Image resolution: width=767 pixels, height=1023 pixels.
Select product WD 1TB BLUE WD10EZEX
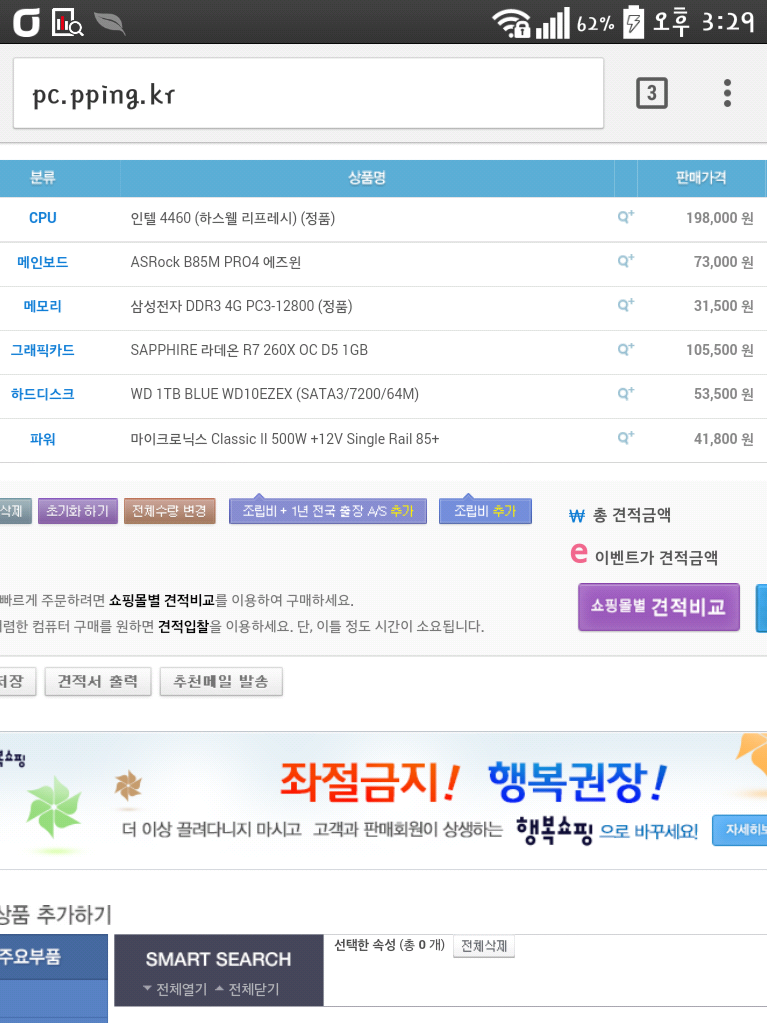coord(275,394)
